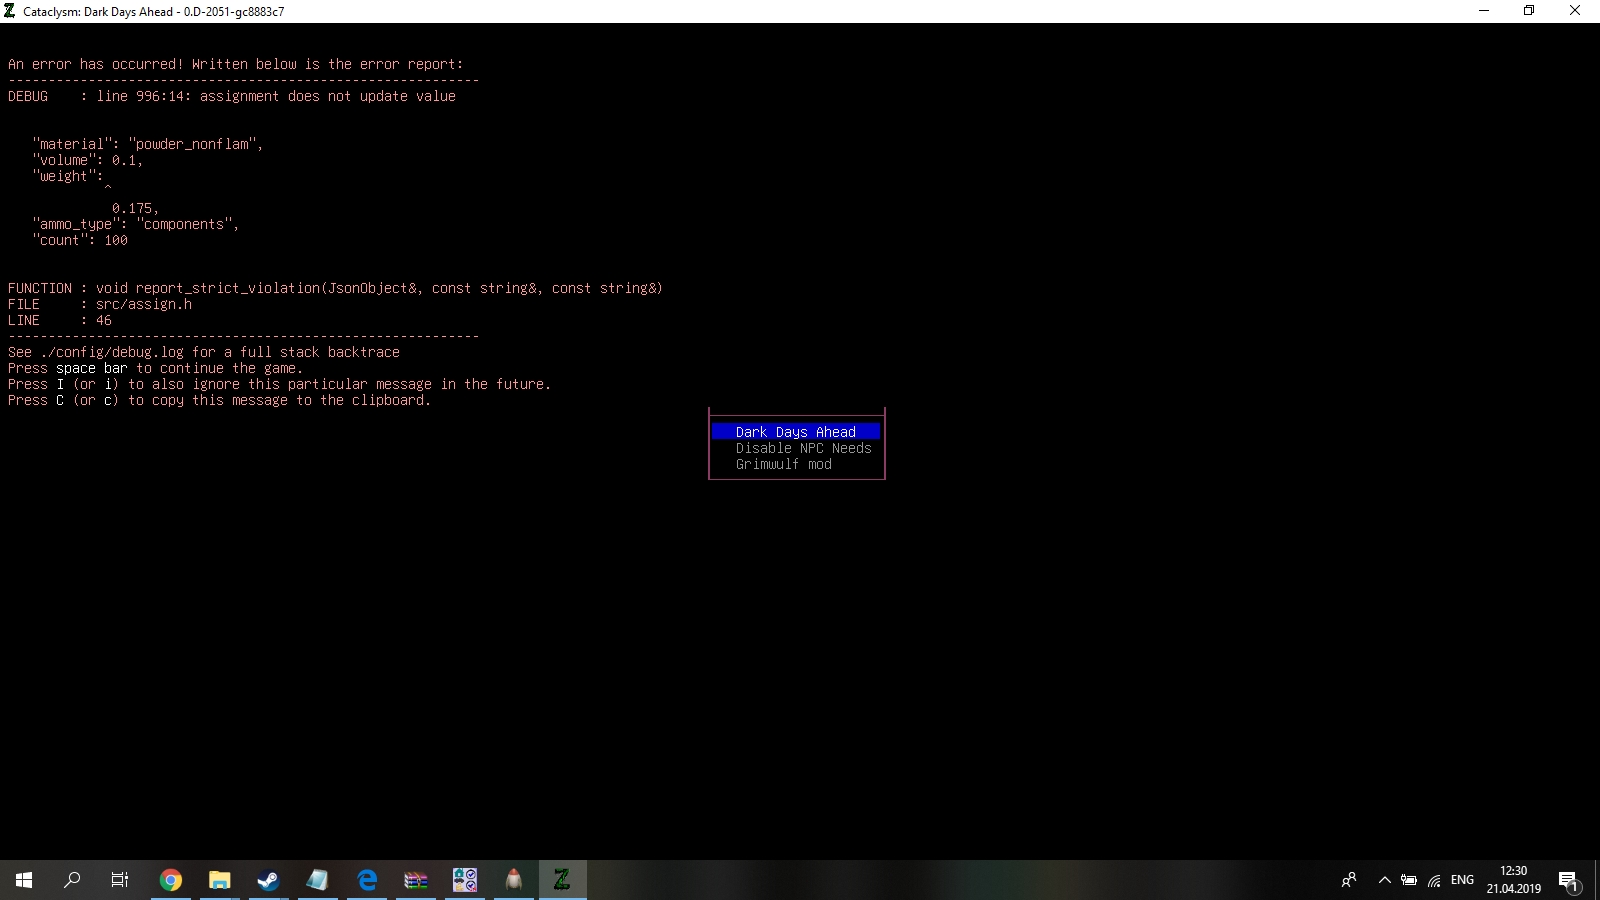Select the Grimwulf mod entry

784,464
